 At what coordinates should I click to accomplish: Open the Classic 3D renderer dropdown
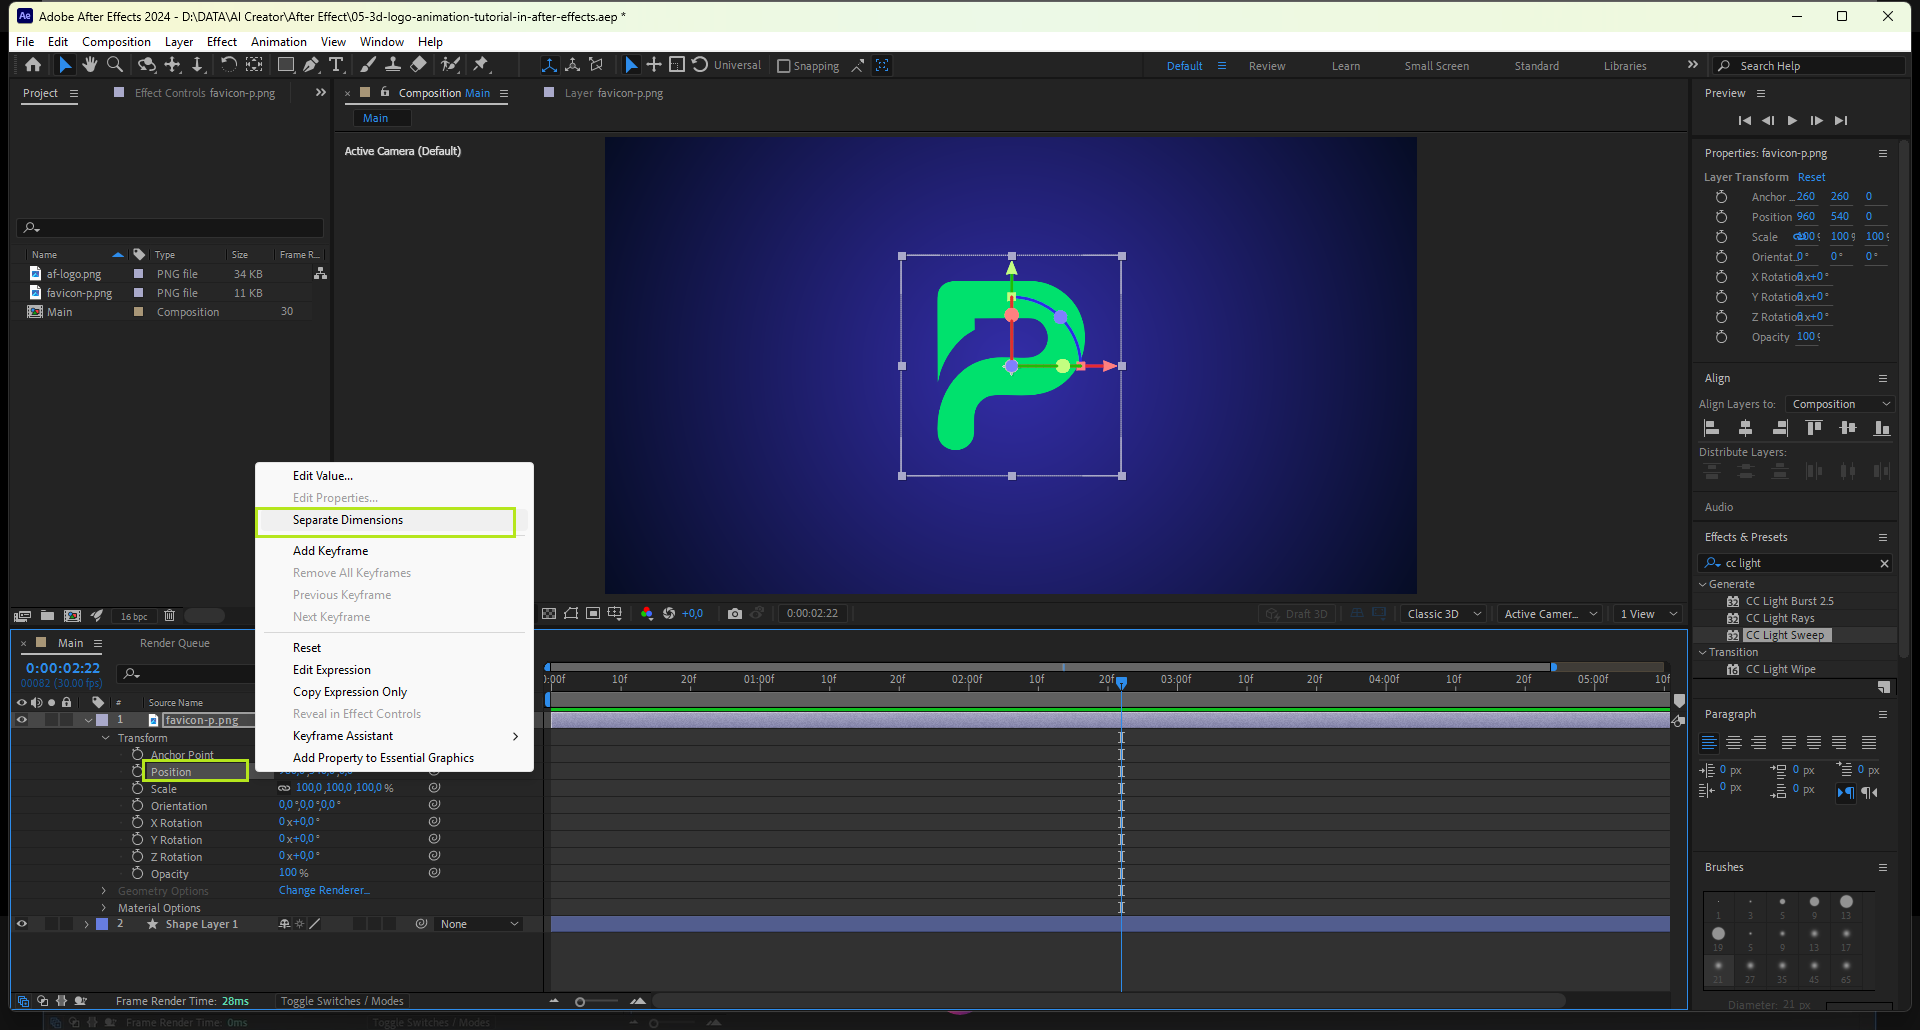pyautogui.click(x=1443, y=614)
